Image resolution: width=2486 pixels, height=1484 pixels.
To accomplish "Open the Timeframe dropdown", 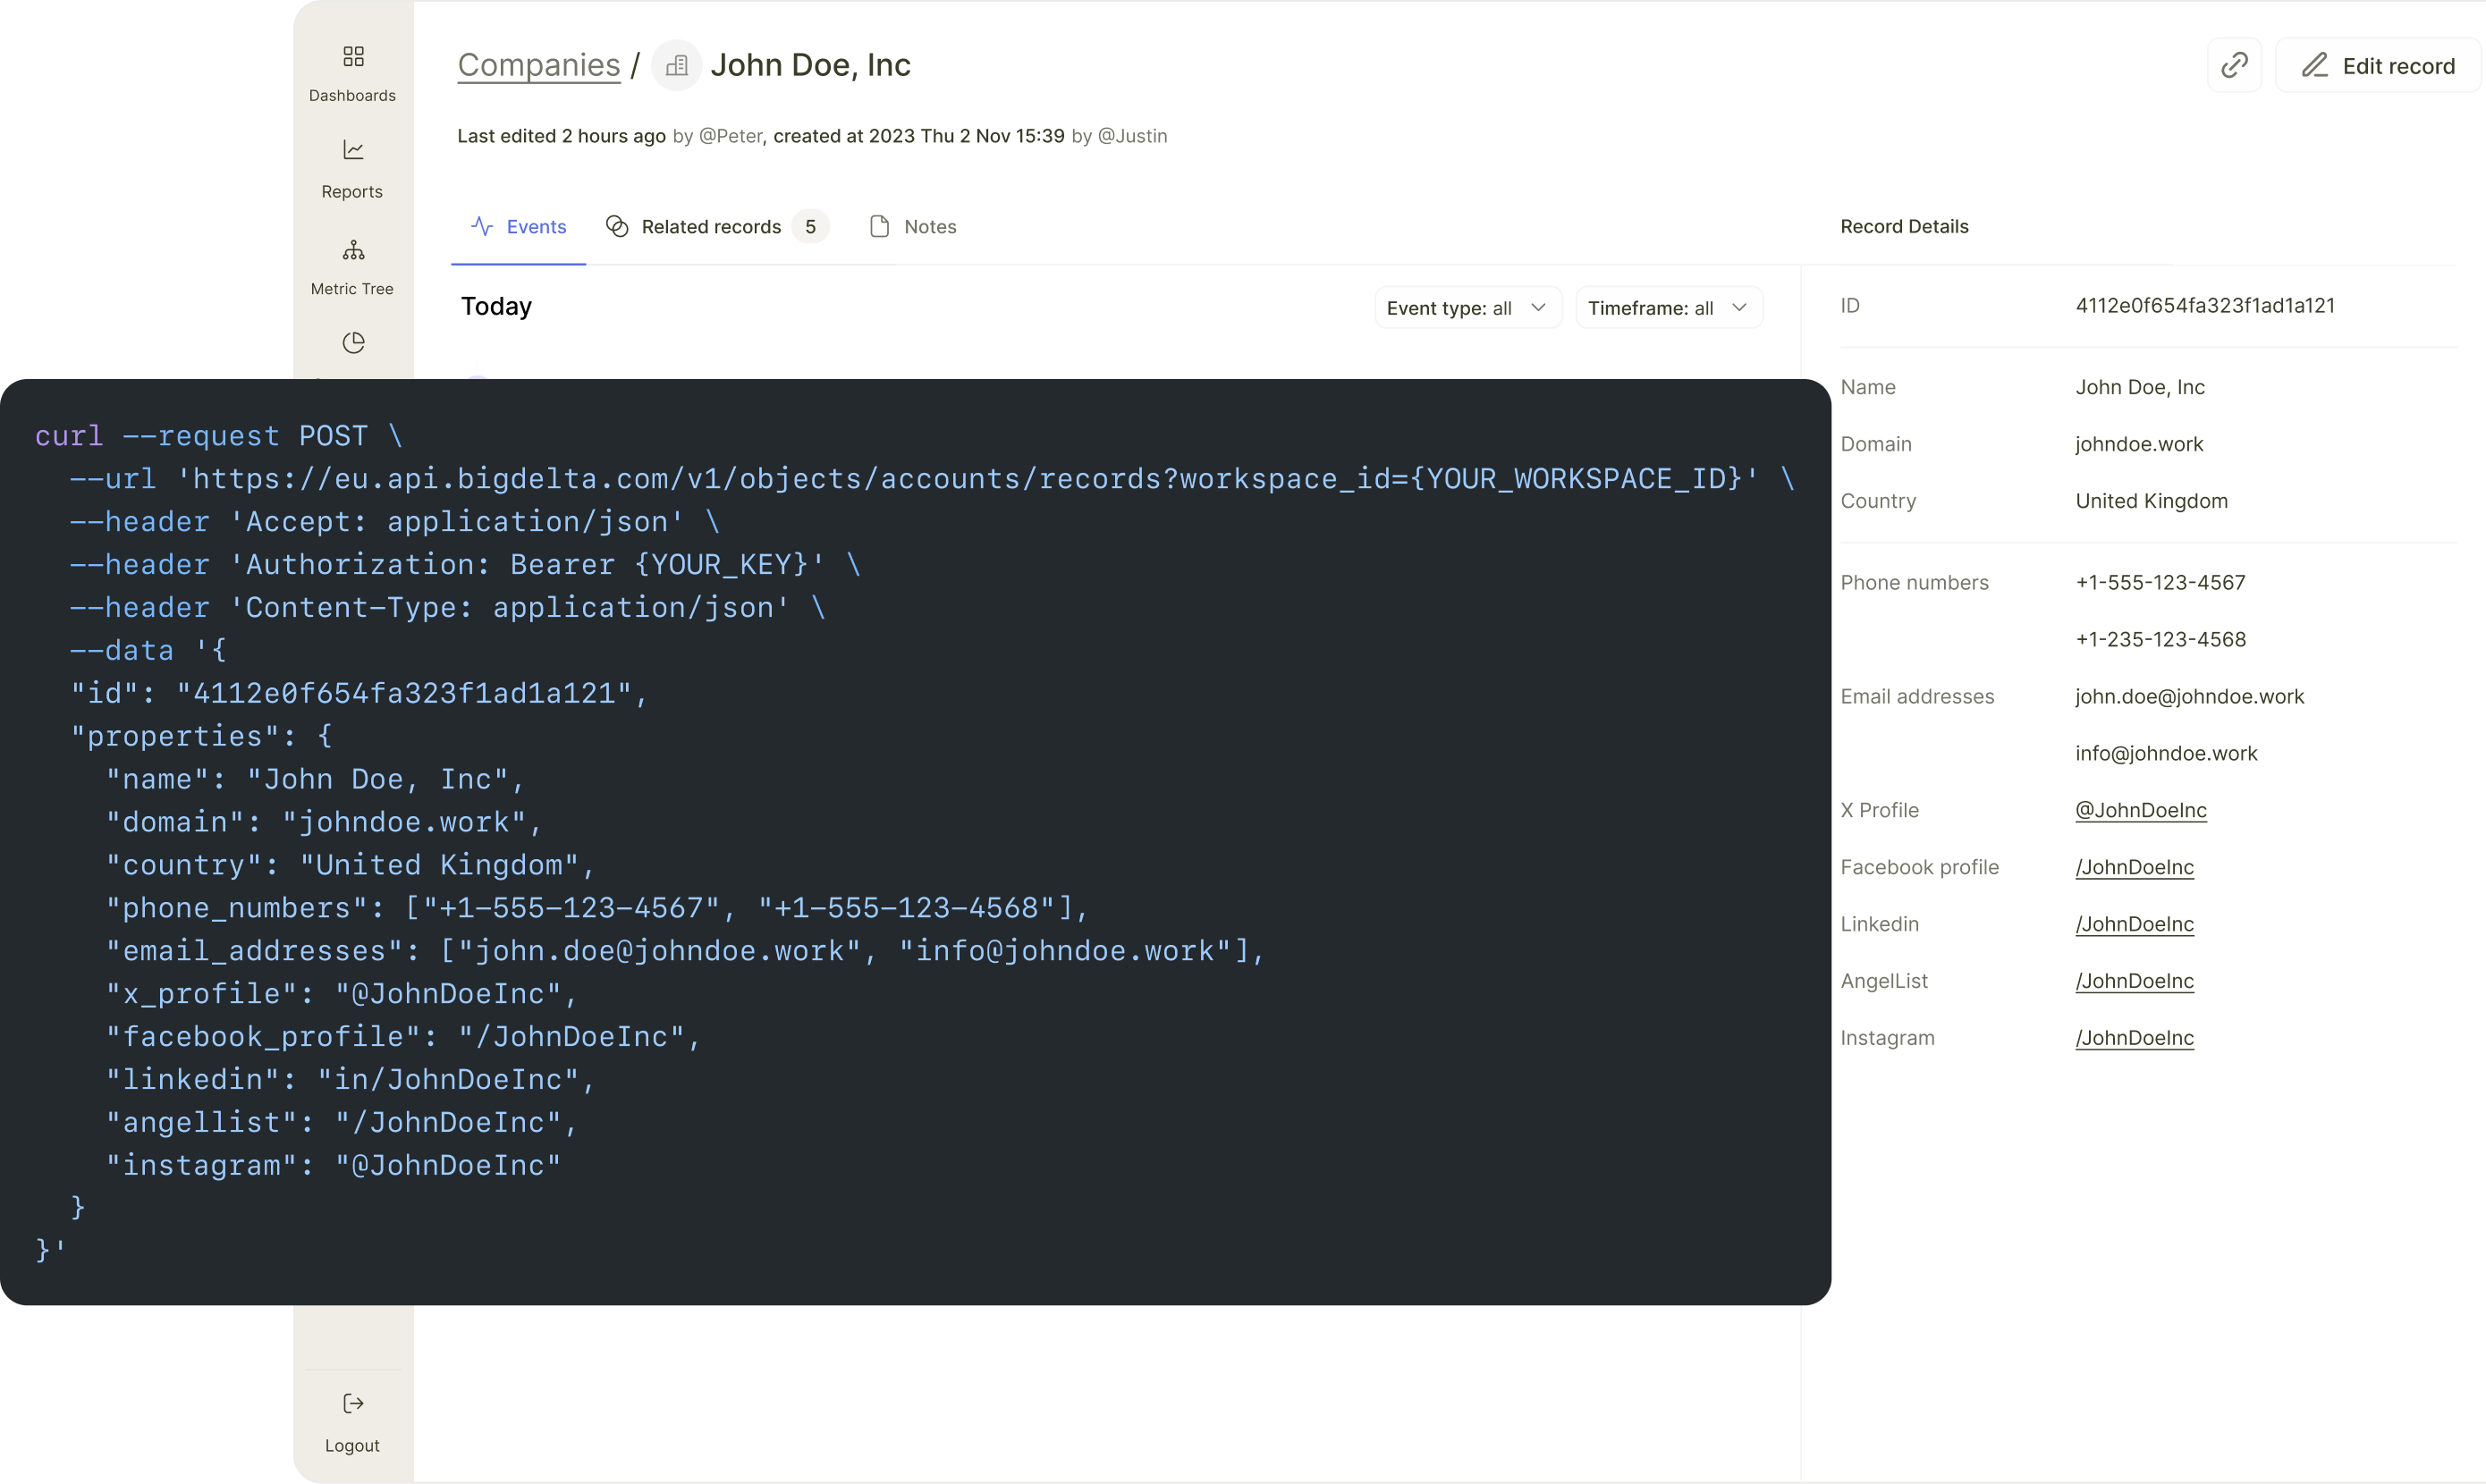I will (x=1668, y=308).
